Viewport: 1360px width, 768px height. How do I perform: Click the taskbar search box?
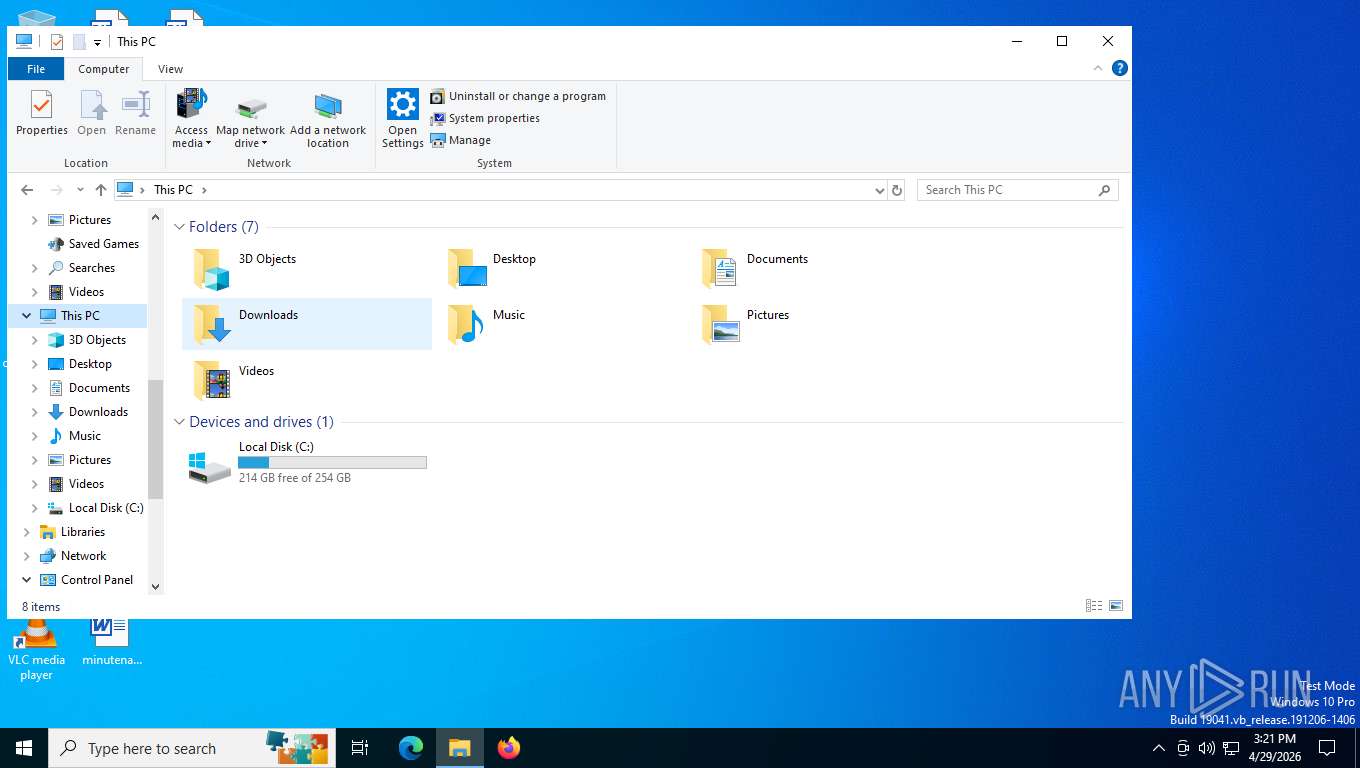192,748
